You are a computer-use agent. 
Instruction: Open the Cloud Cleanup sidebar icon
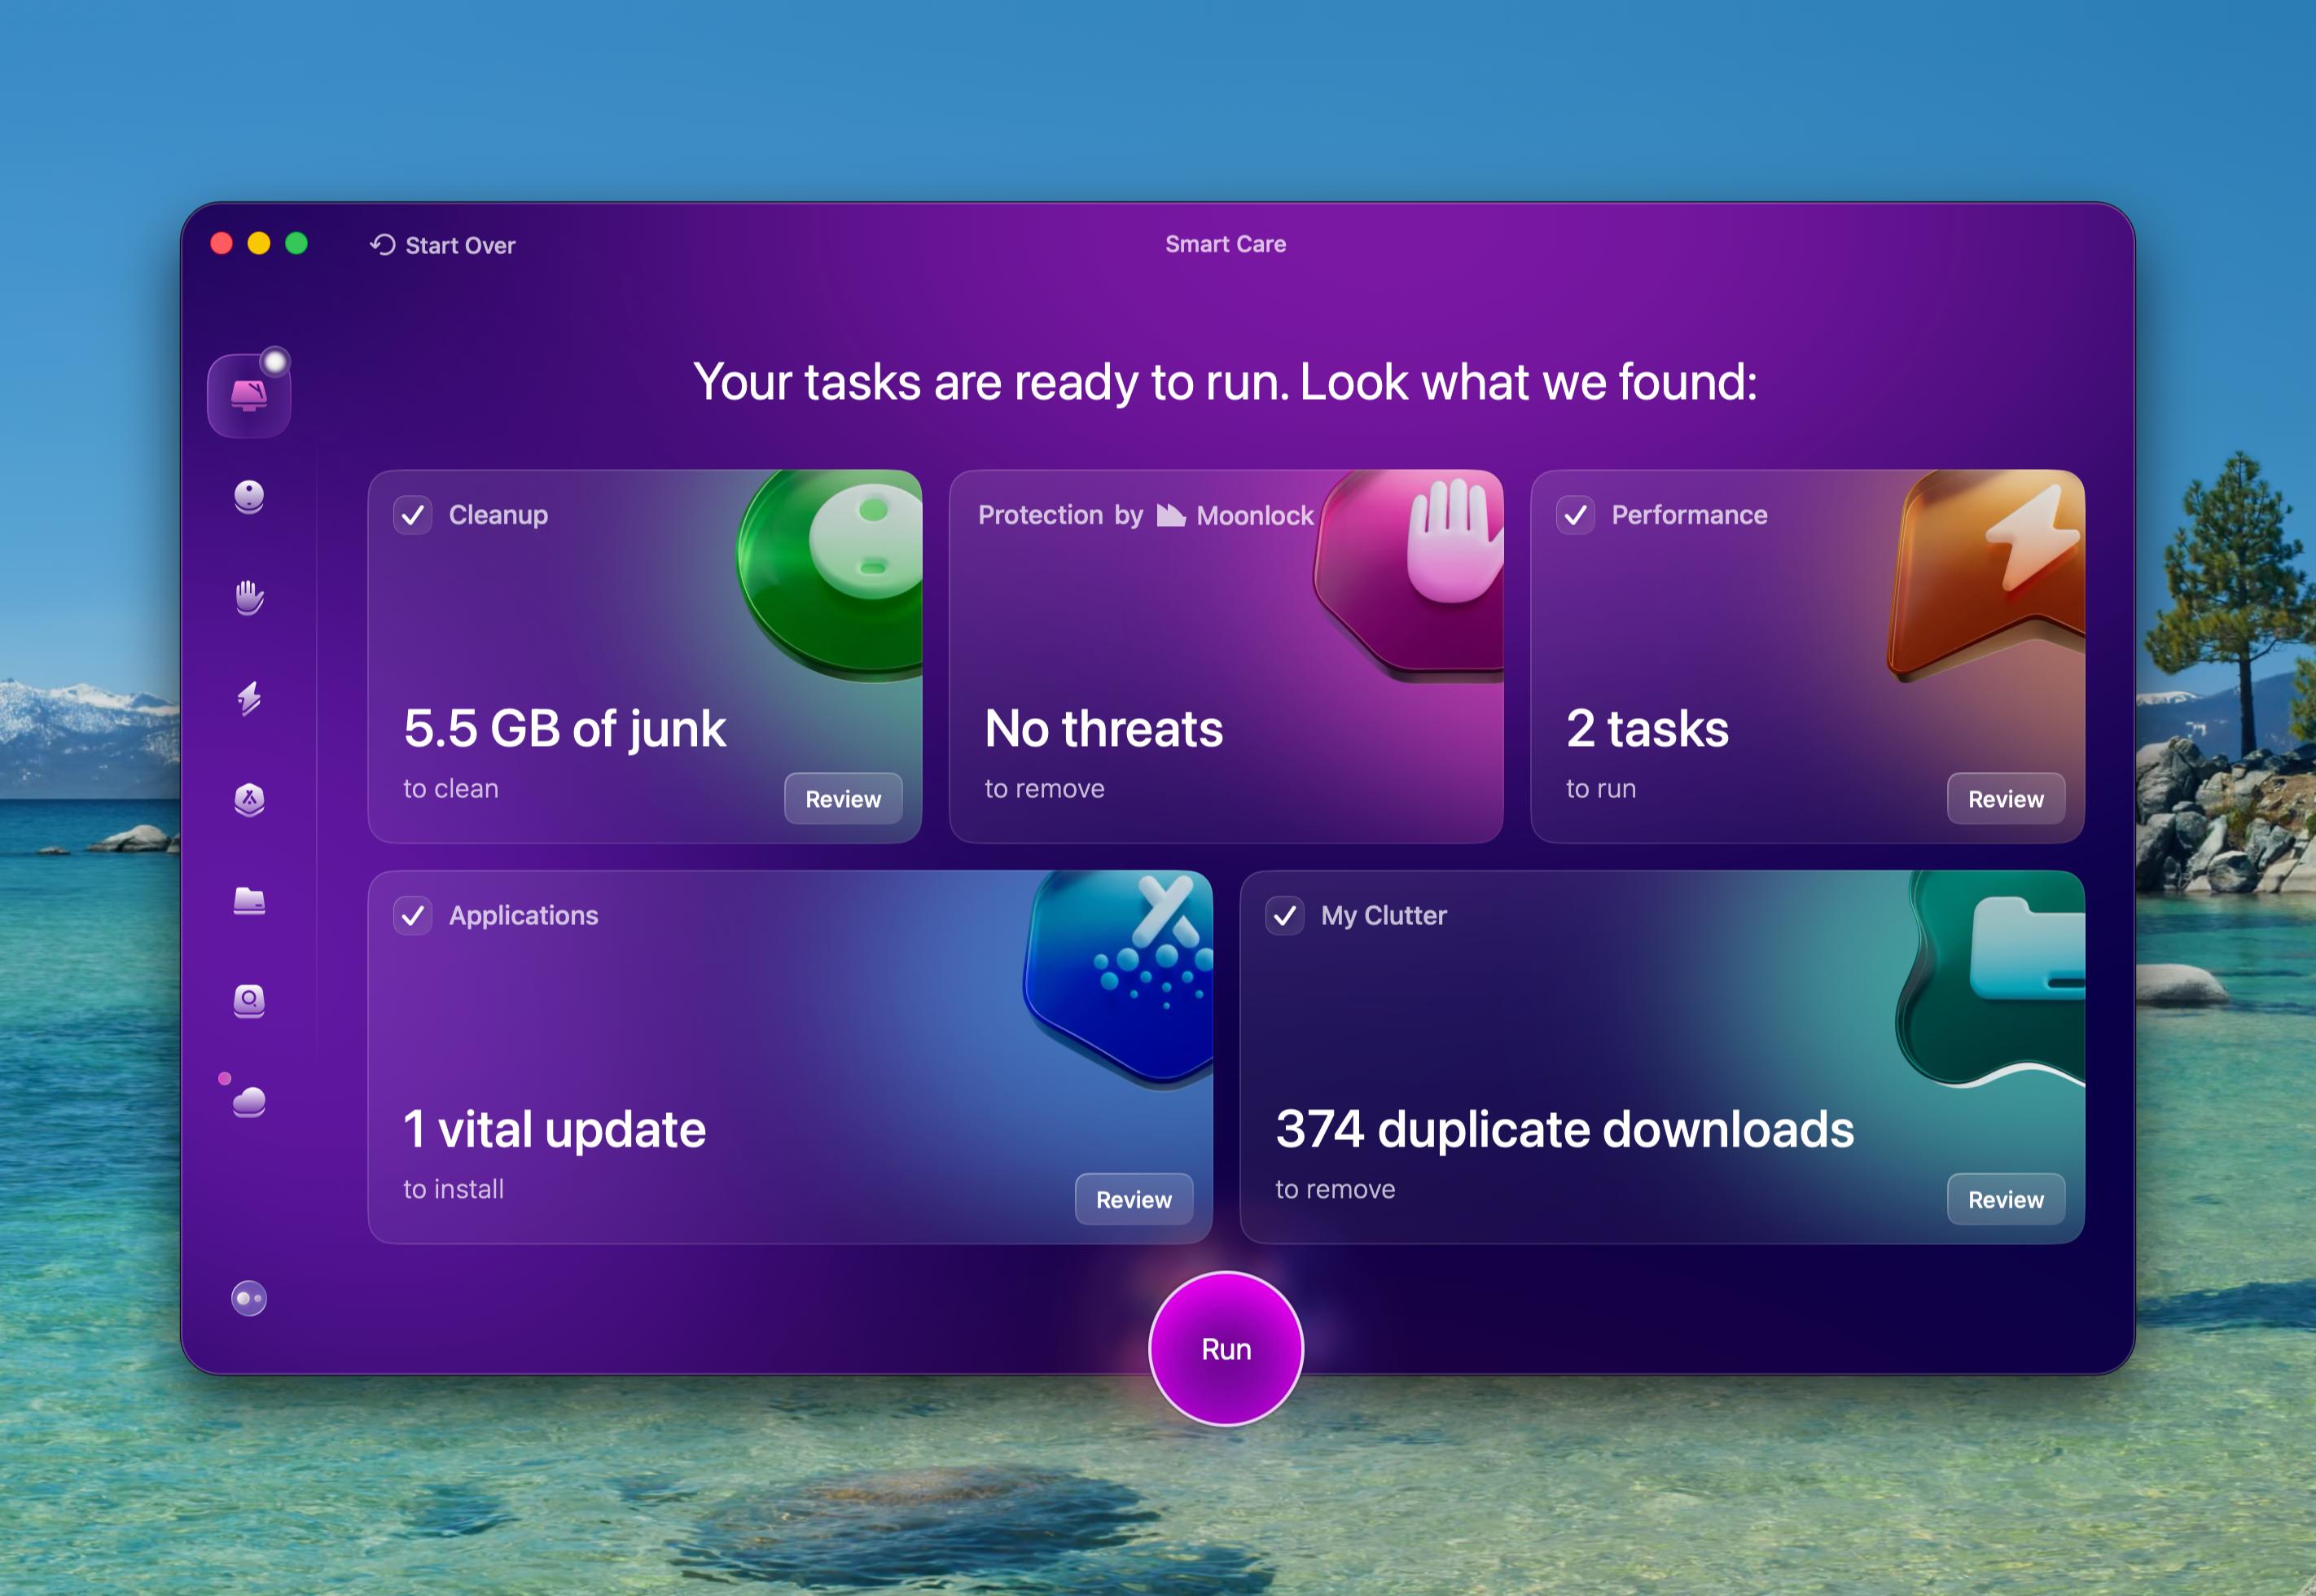point(248,1101)
